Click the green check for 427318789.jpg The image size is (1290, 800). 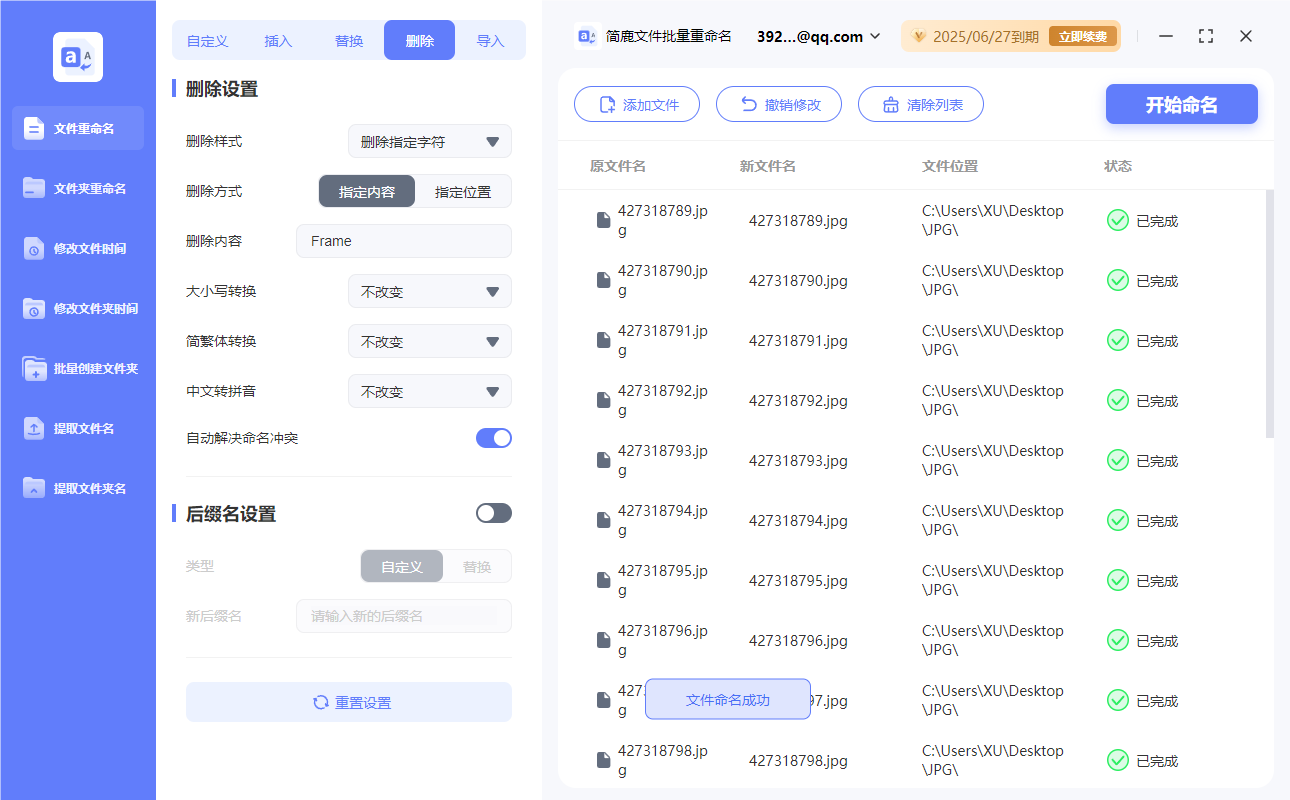click(1118, 220)
